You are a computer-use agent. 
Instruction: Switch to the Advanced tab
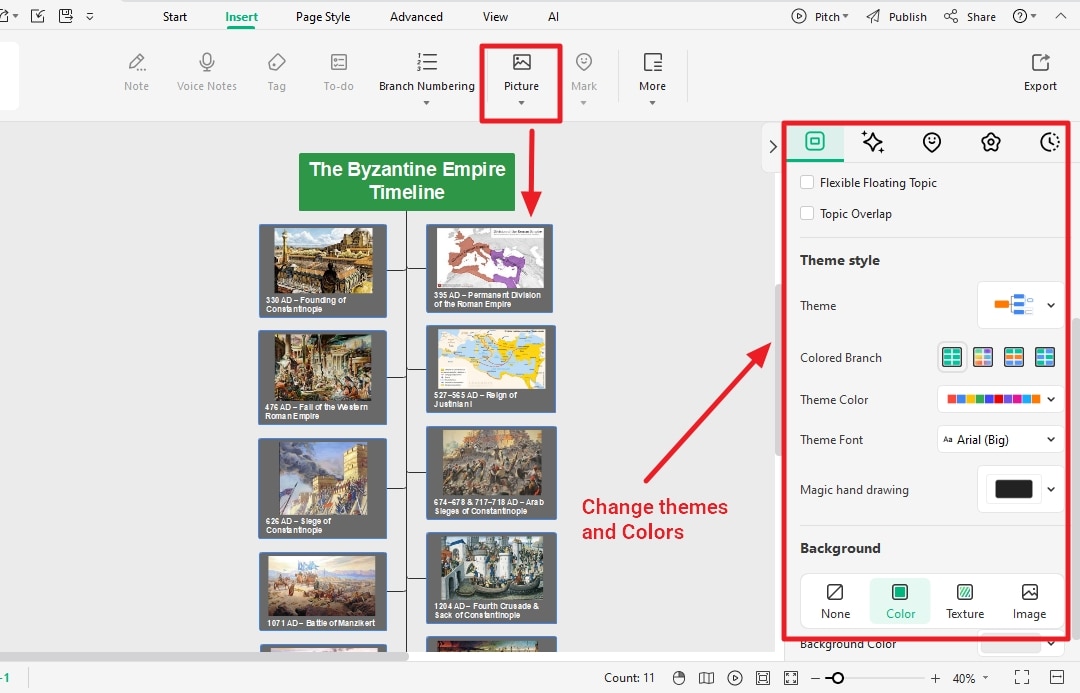coord(416,17)
